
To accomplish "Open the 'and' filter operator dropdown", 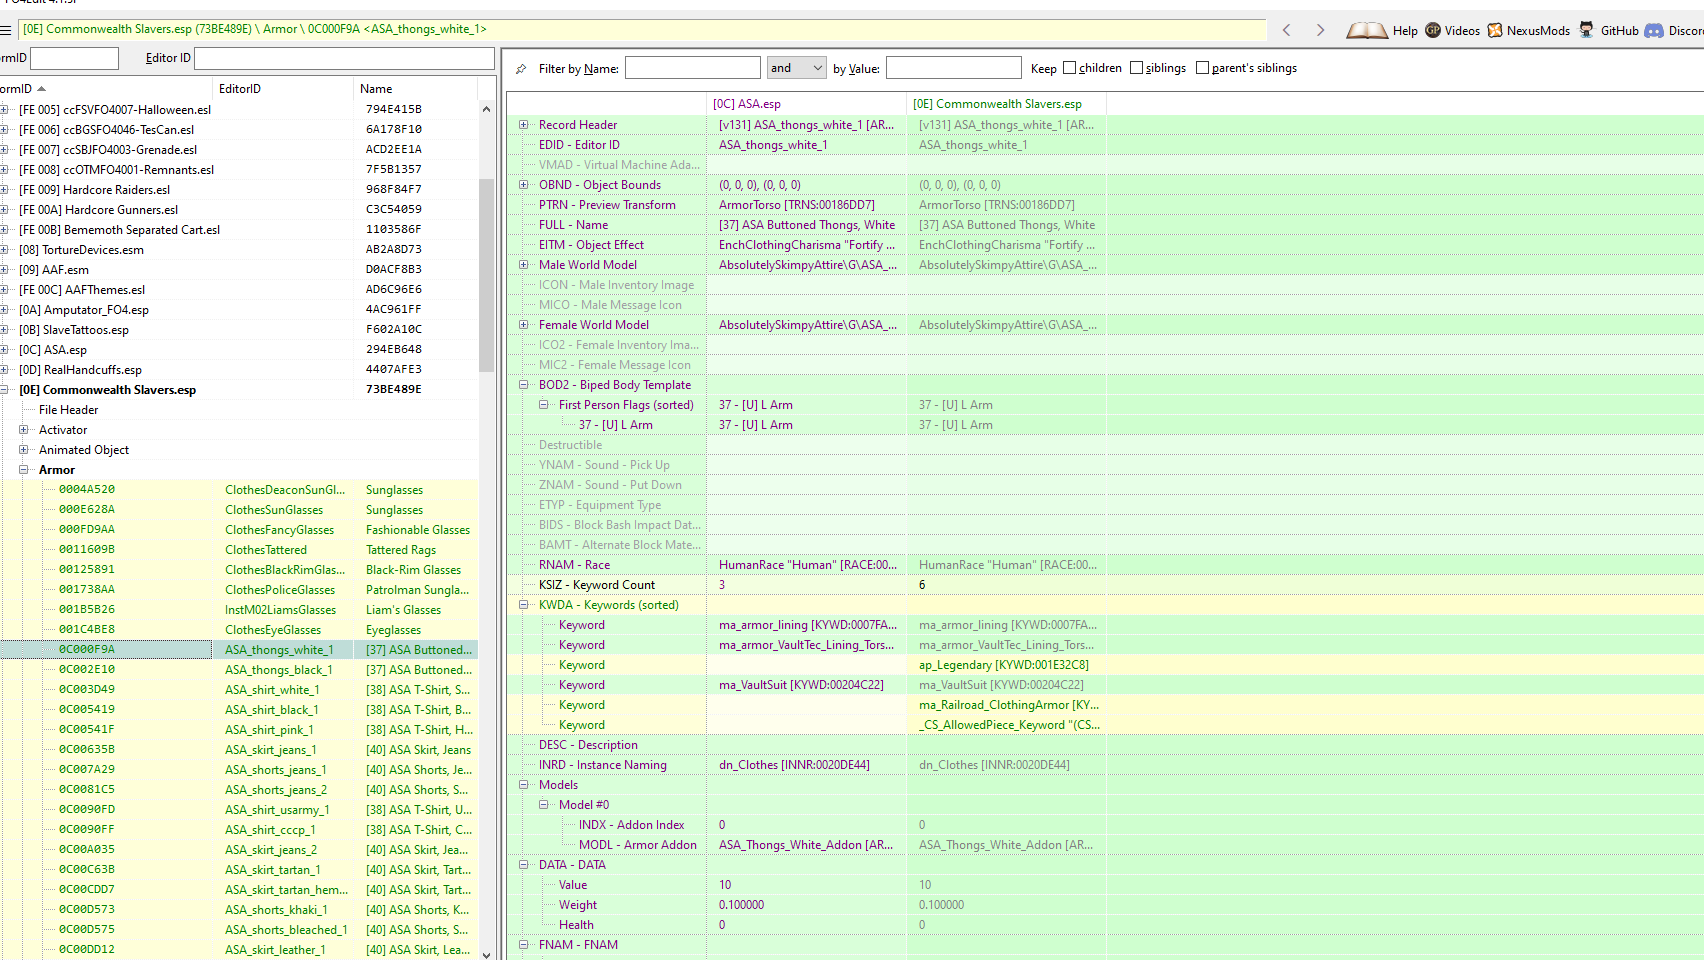I will pos(796,68).
